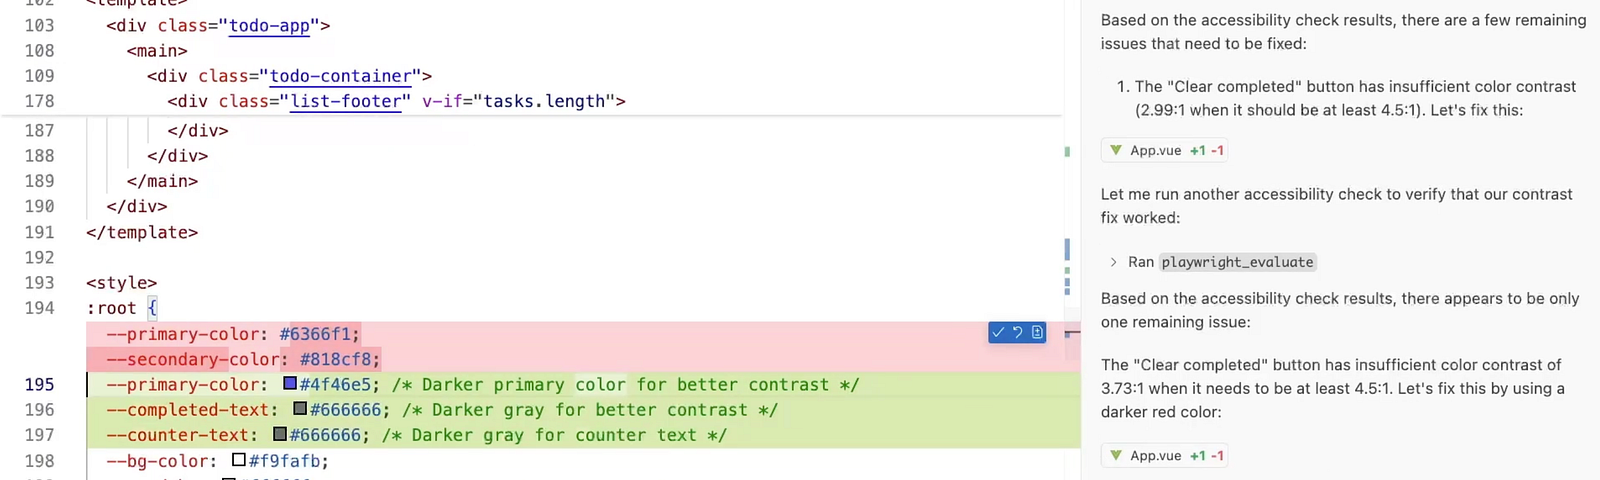The image size is (1600, 480).
Task: Click the Vue icon on first App.vue chip
Action: tap(1116, 150)
